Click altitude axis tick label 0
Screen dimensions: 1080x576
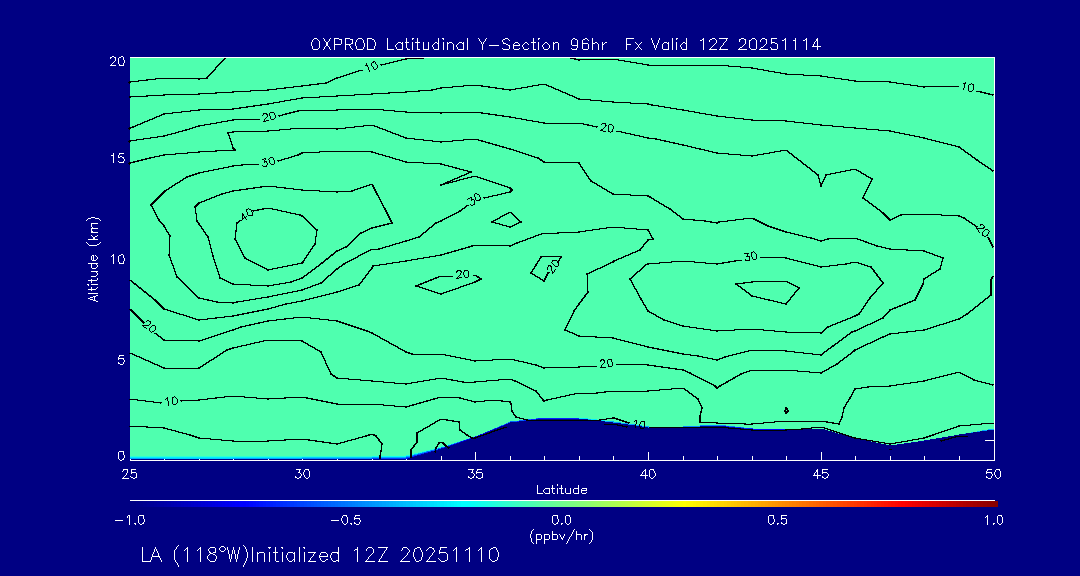pyautogui.click(x=121, y=455)
